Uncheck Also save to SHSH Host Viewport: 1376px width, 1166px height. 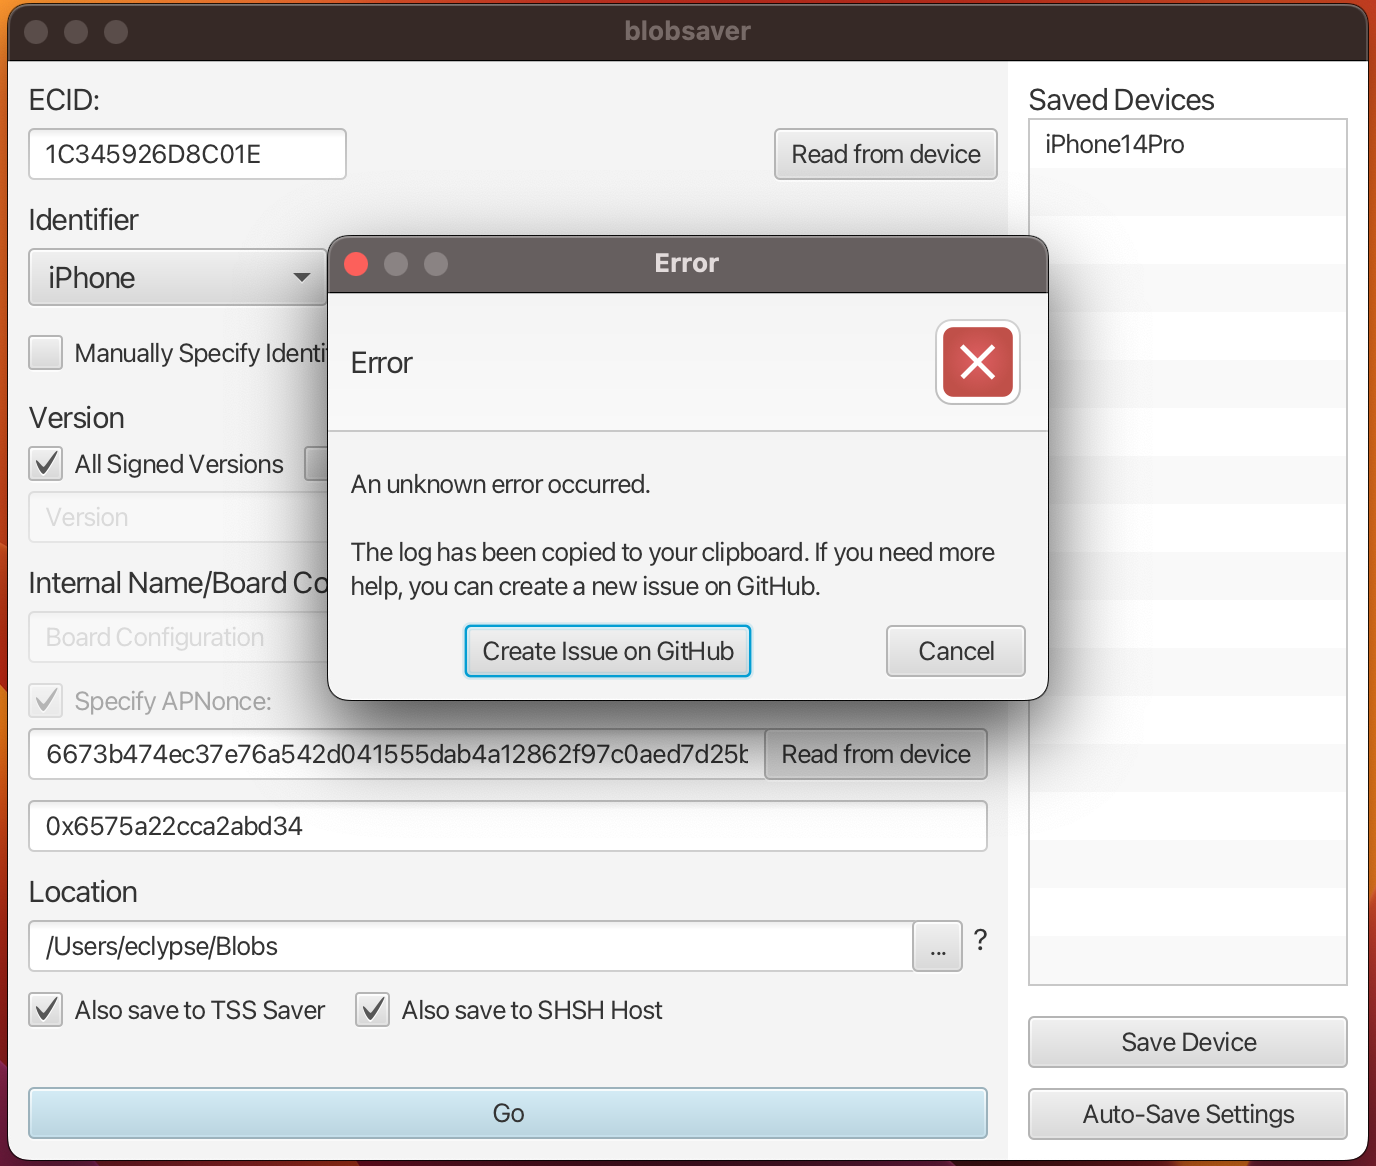(x=372, y=1010)
